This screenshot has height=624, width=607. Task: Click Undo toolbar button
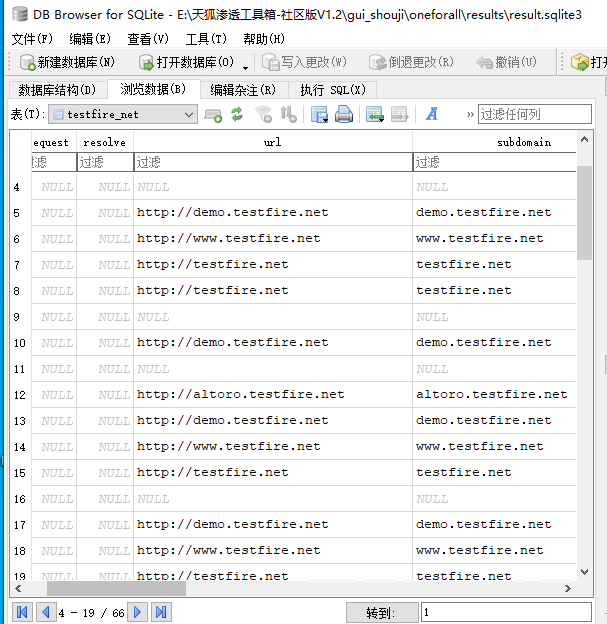tap(506, 62)
